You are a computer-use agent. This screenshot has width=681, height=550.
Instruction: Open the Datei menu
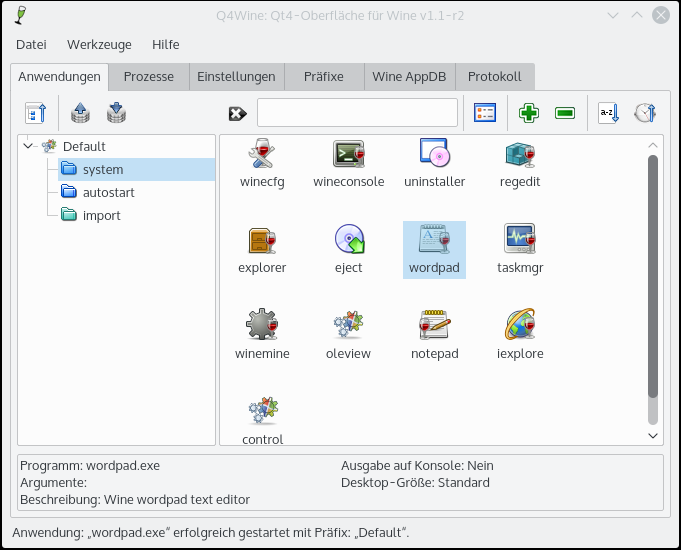[x=31, y=45]
